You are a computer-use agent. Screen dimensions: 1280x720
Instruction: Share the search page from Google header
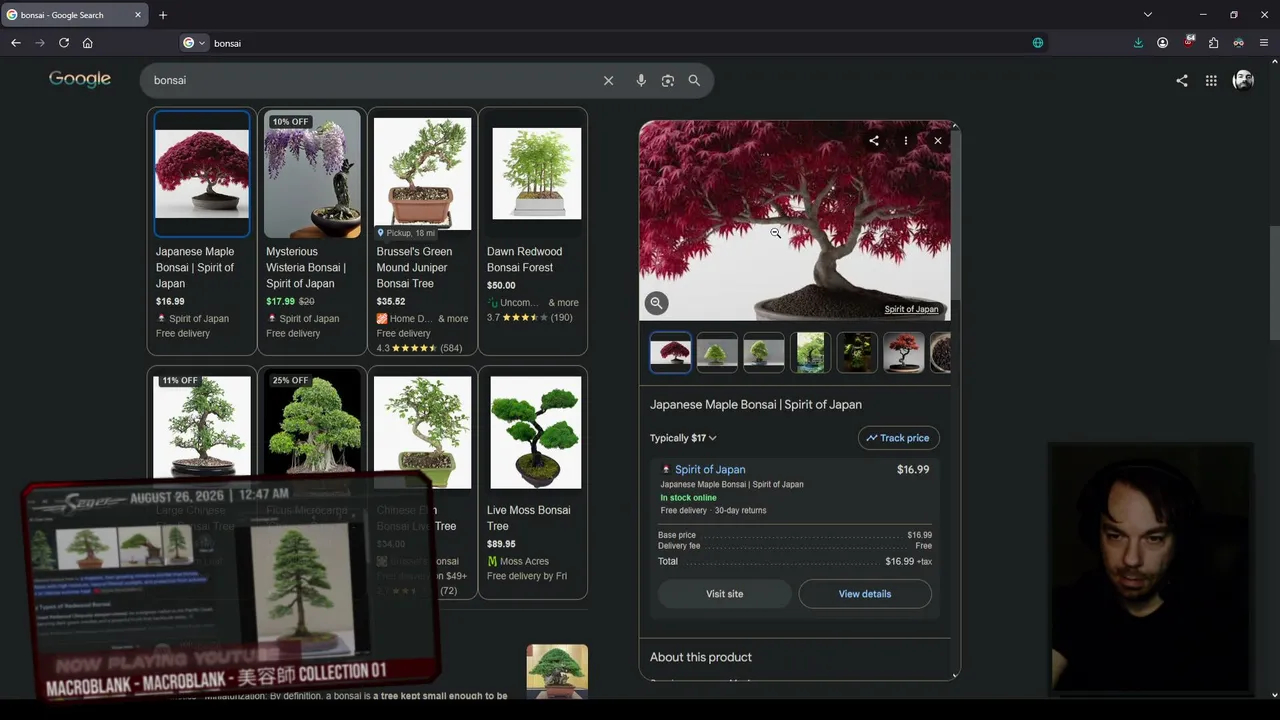(1182, 81)
